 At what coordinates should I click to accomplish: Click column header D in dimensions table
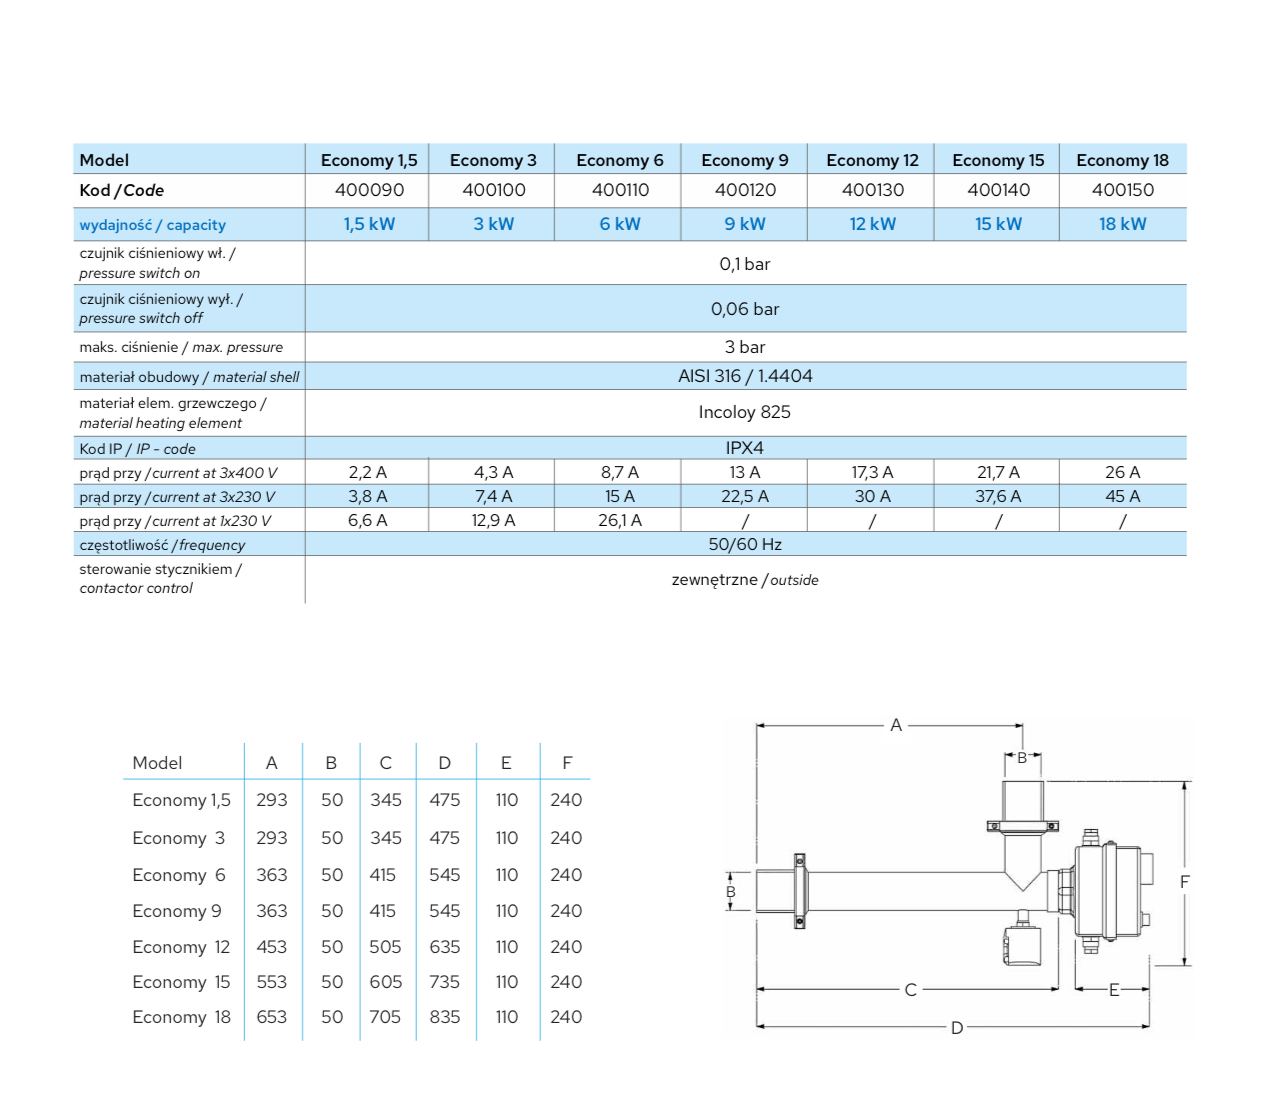(x=445, y=763)
